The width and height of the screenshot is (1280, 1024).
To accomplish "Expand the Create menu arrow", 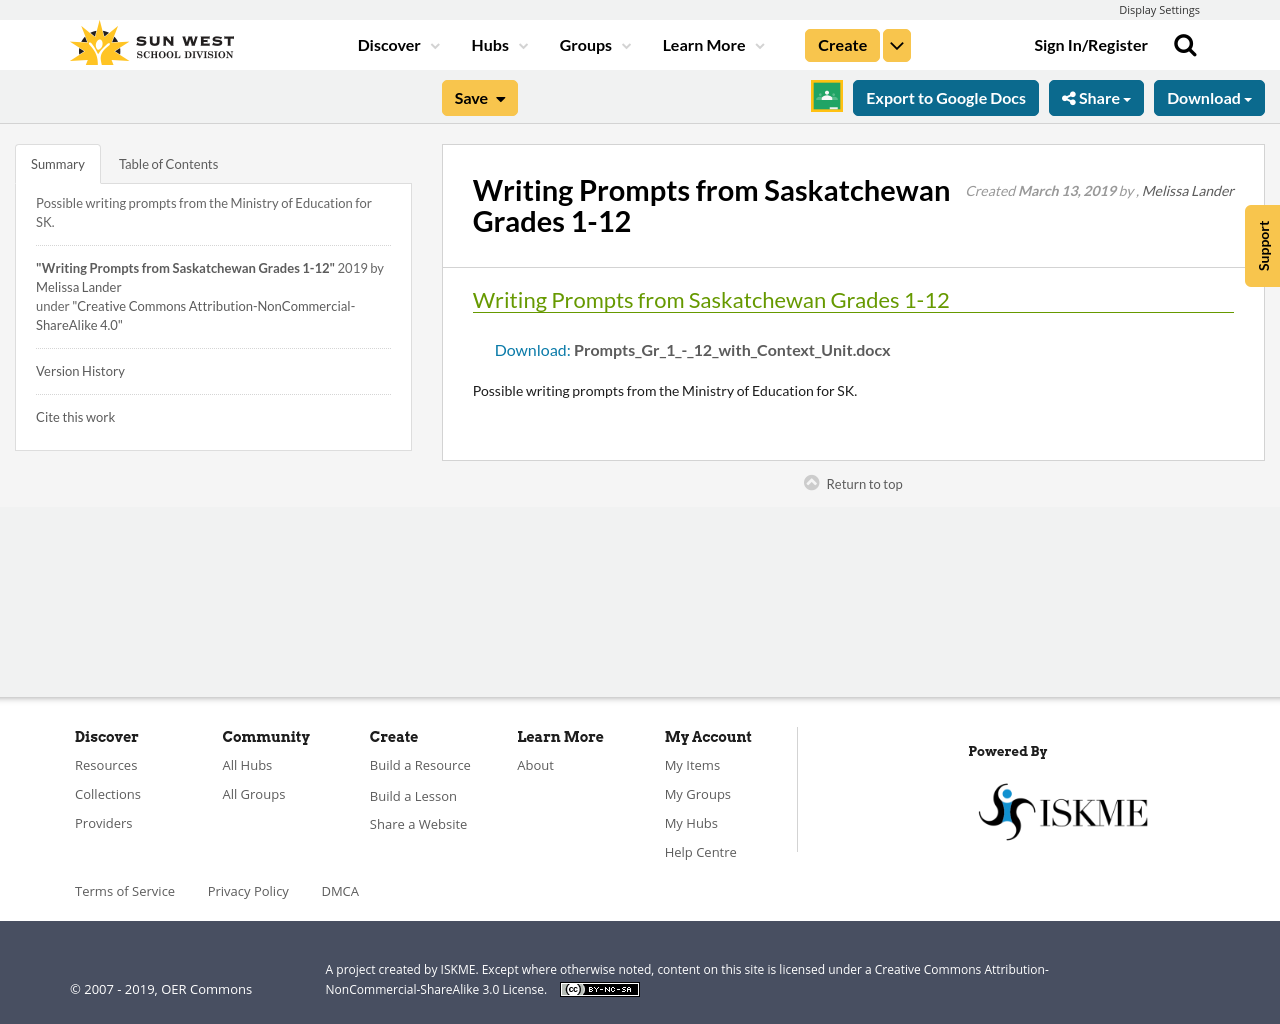I will (896, 43).
